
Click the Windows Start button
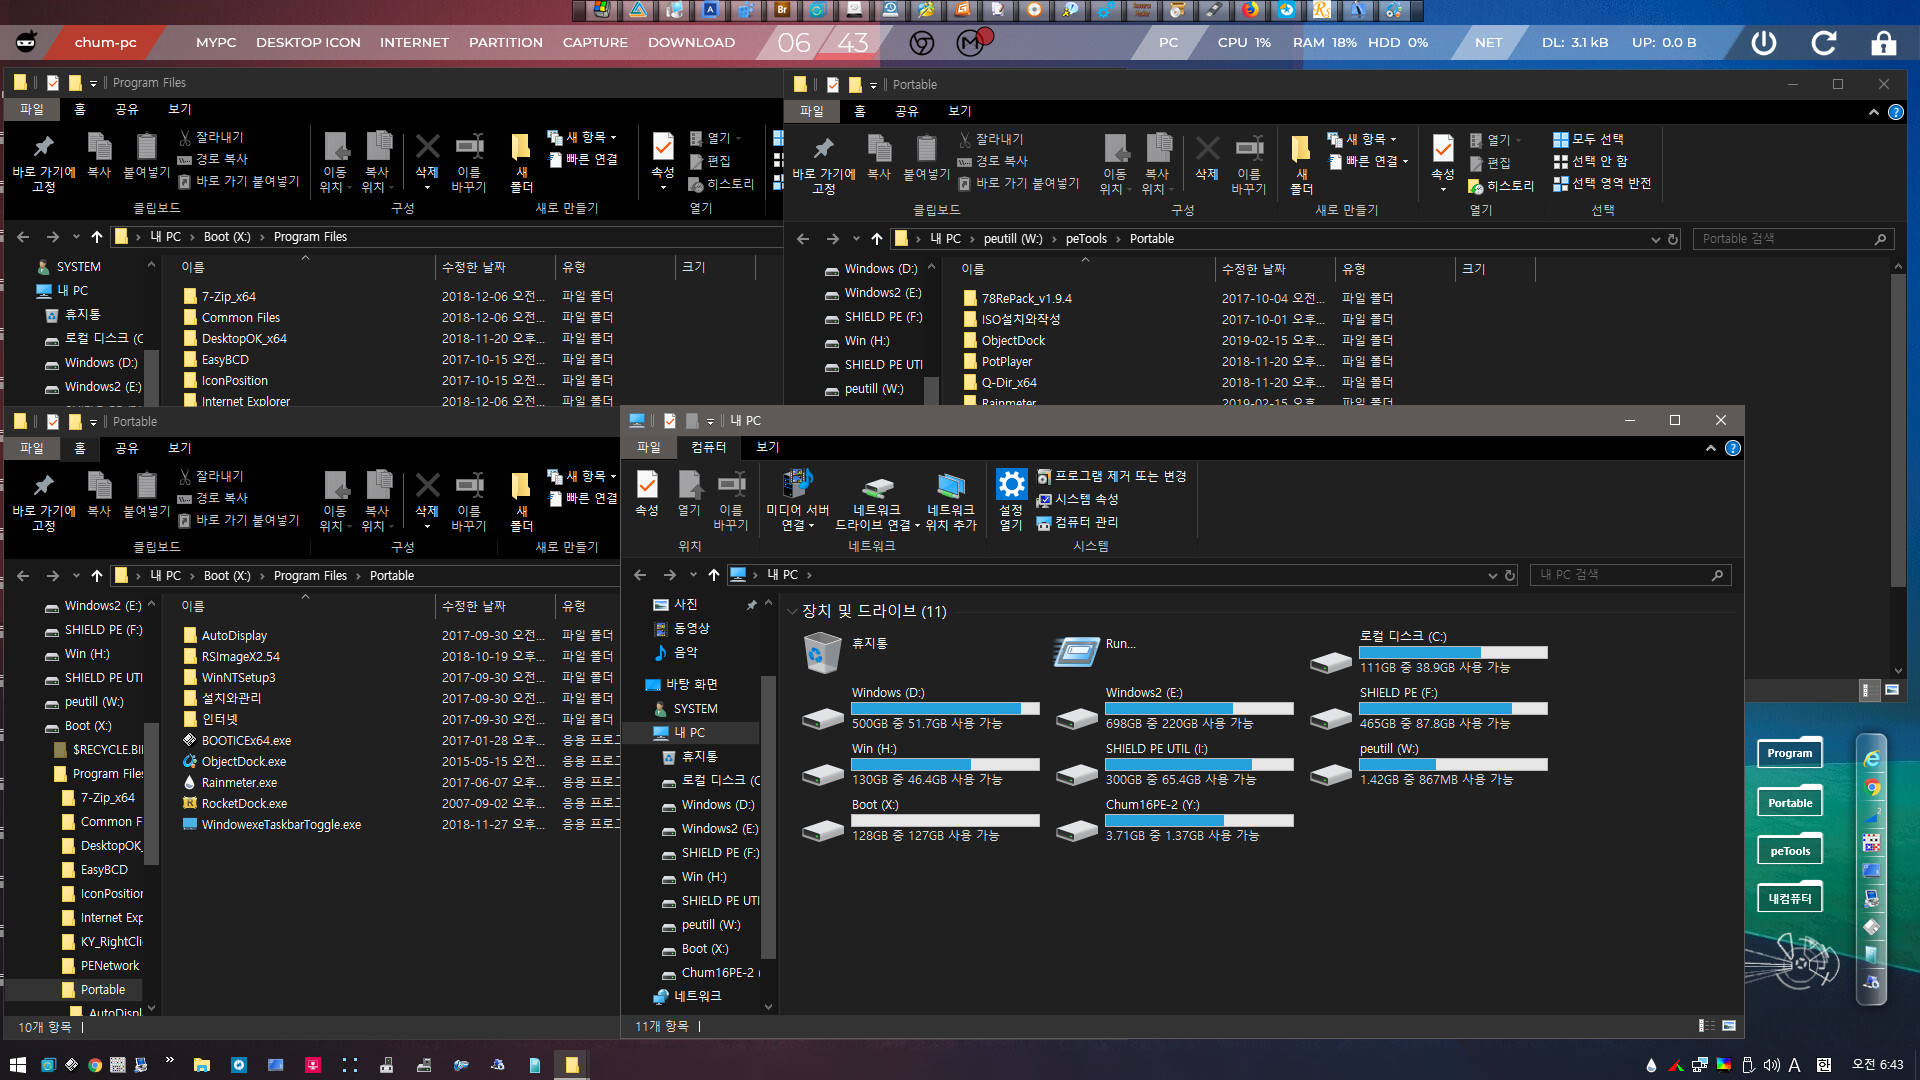(17, 1065)
